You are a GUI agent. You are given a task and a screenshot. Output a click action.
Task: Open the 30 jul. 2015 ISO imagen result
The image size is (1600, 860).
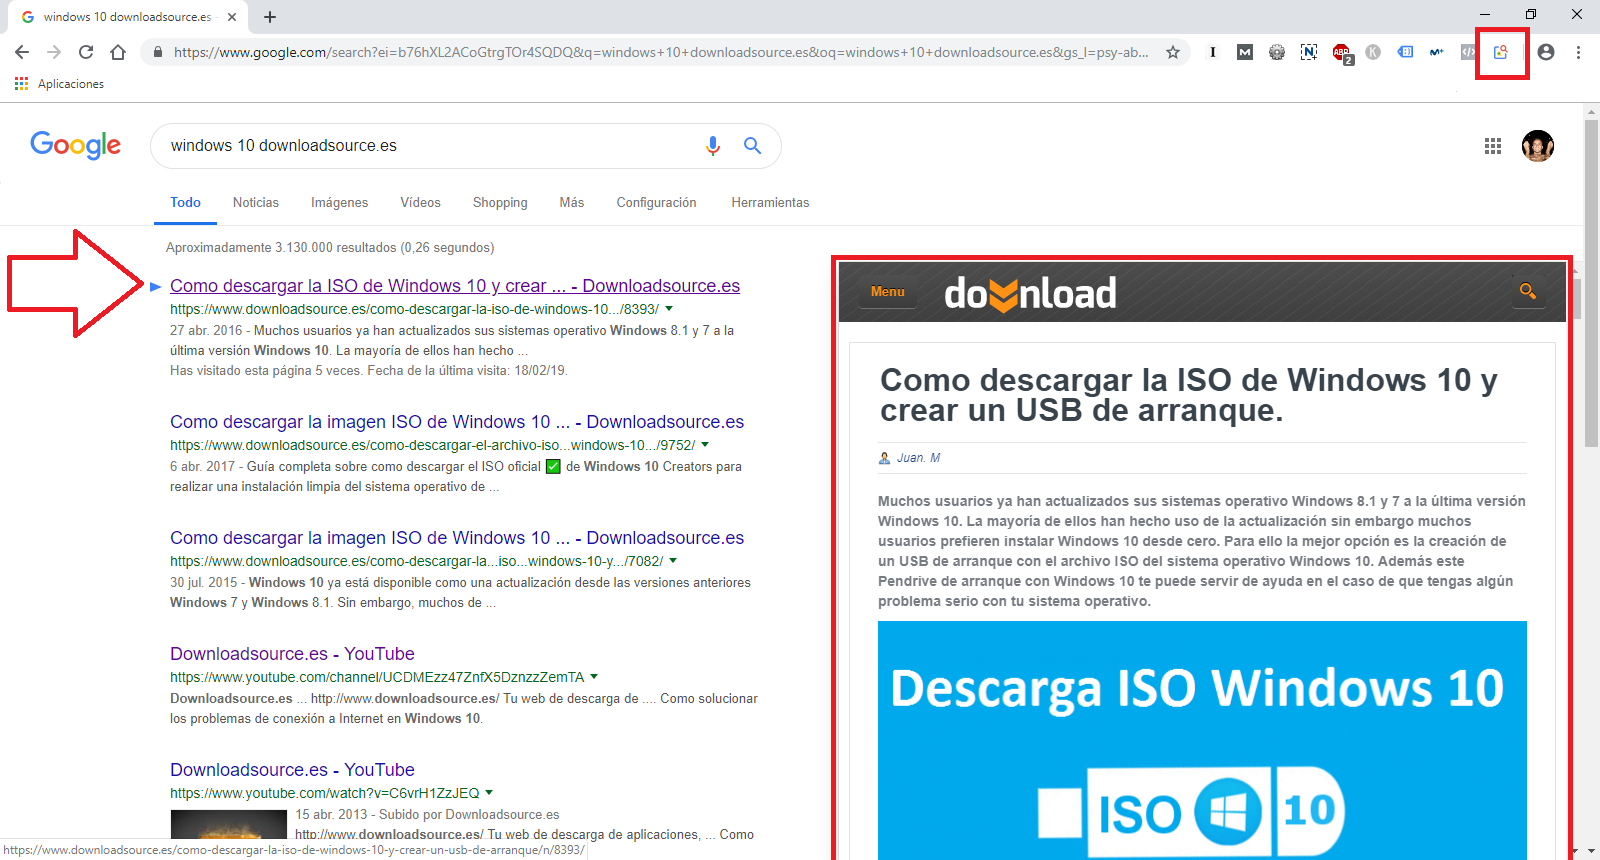457,538
